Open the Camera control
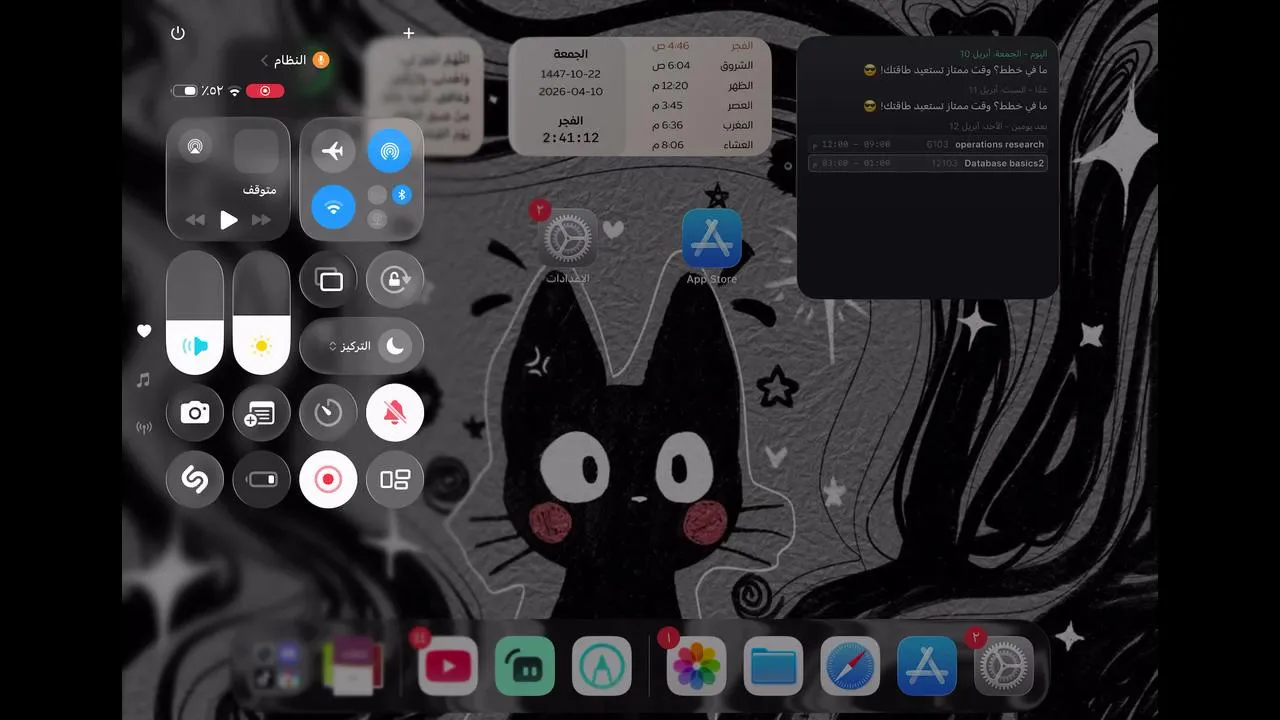Viewport: 1280px width, 720px height. point(194,412)
